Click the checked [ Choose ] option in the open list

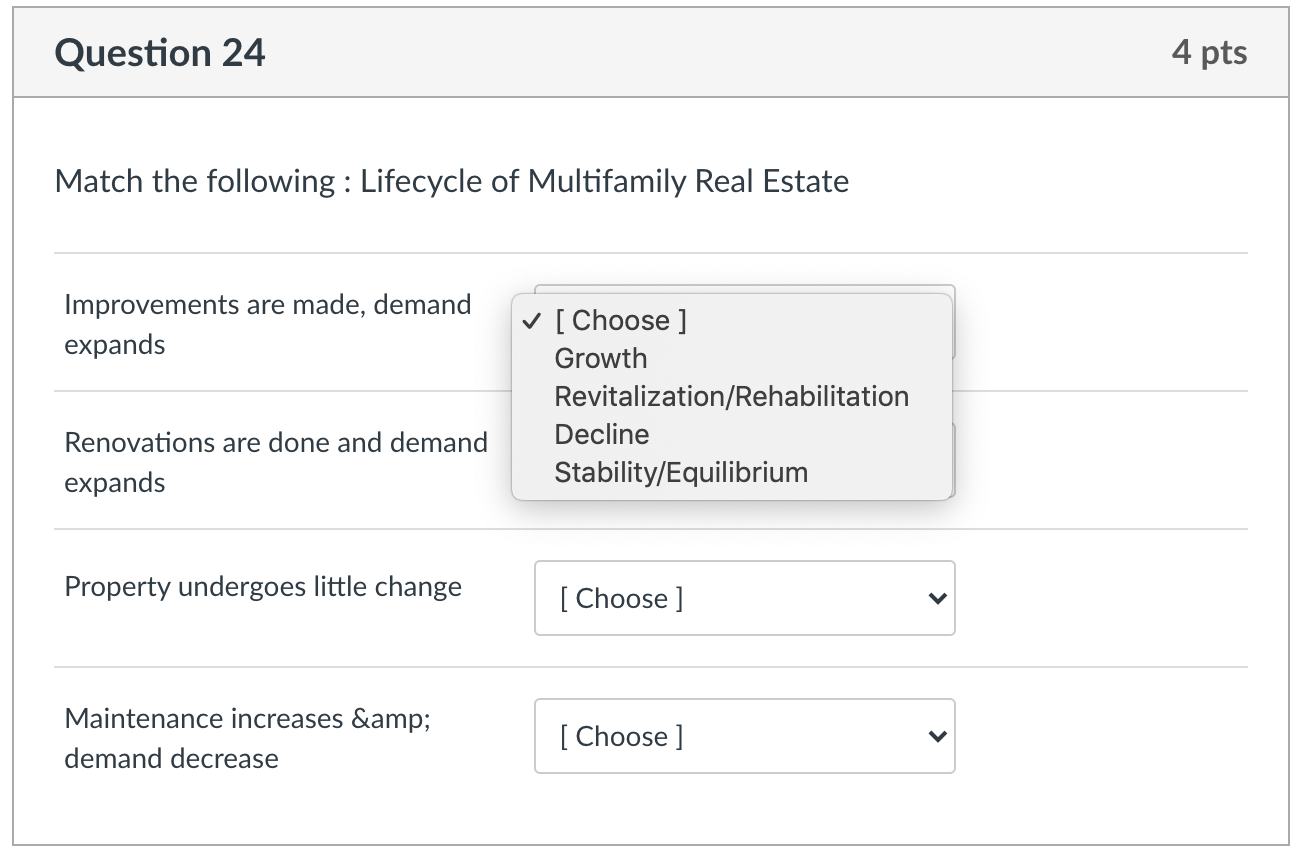click(x=621, y=320)
